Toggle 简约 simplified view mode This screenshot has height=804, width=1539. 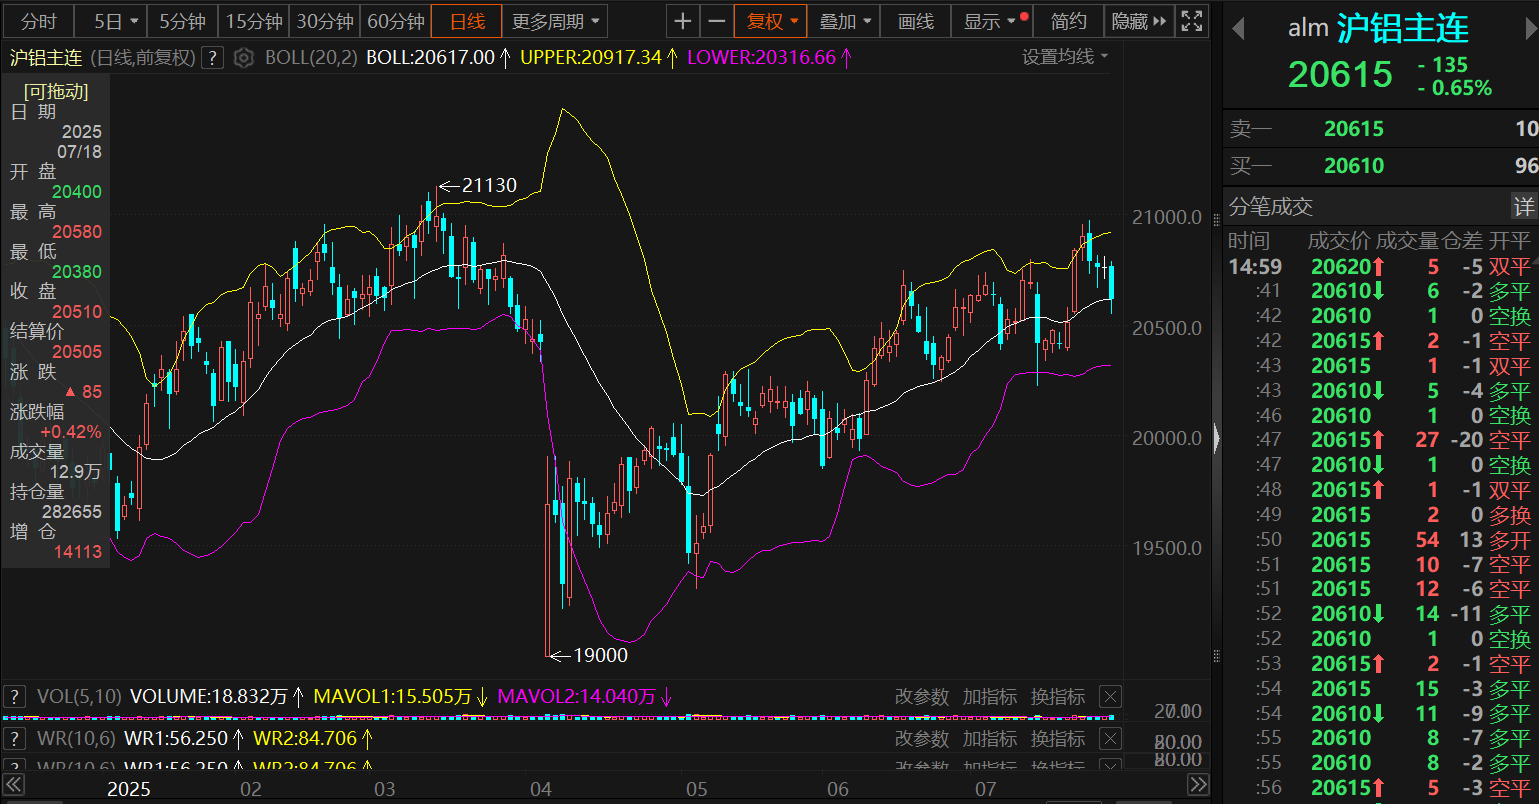click(x=1068, y=21)
